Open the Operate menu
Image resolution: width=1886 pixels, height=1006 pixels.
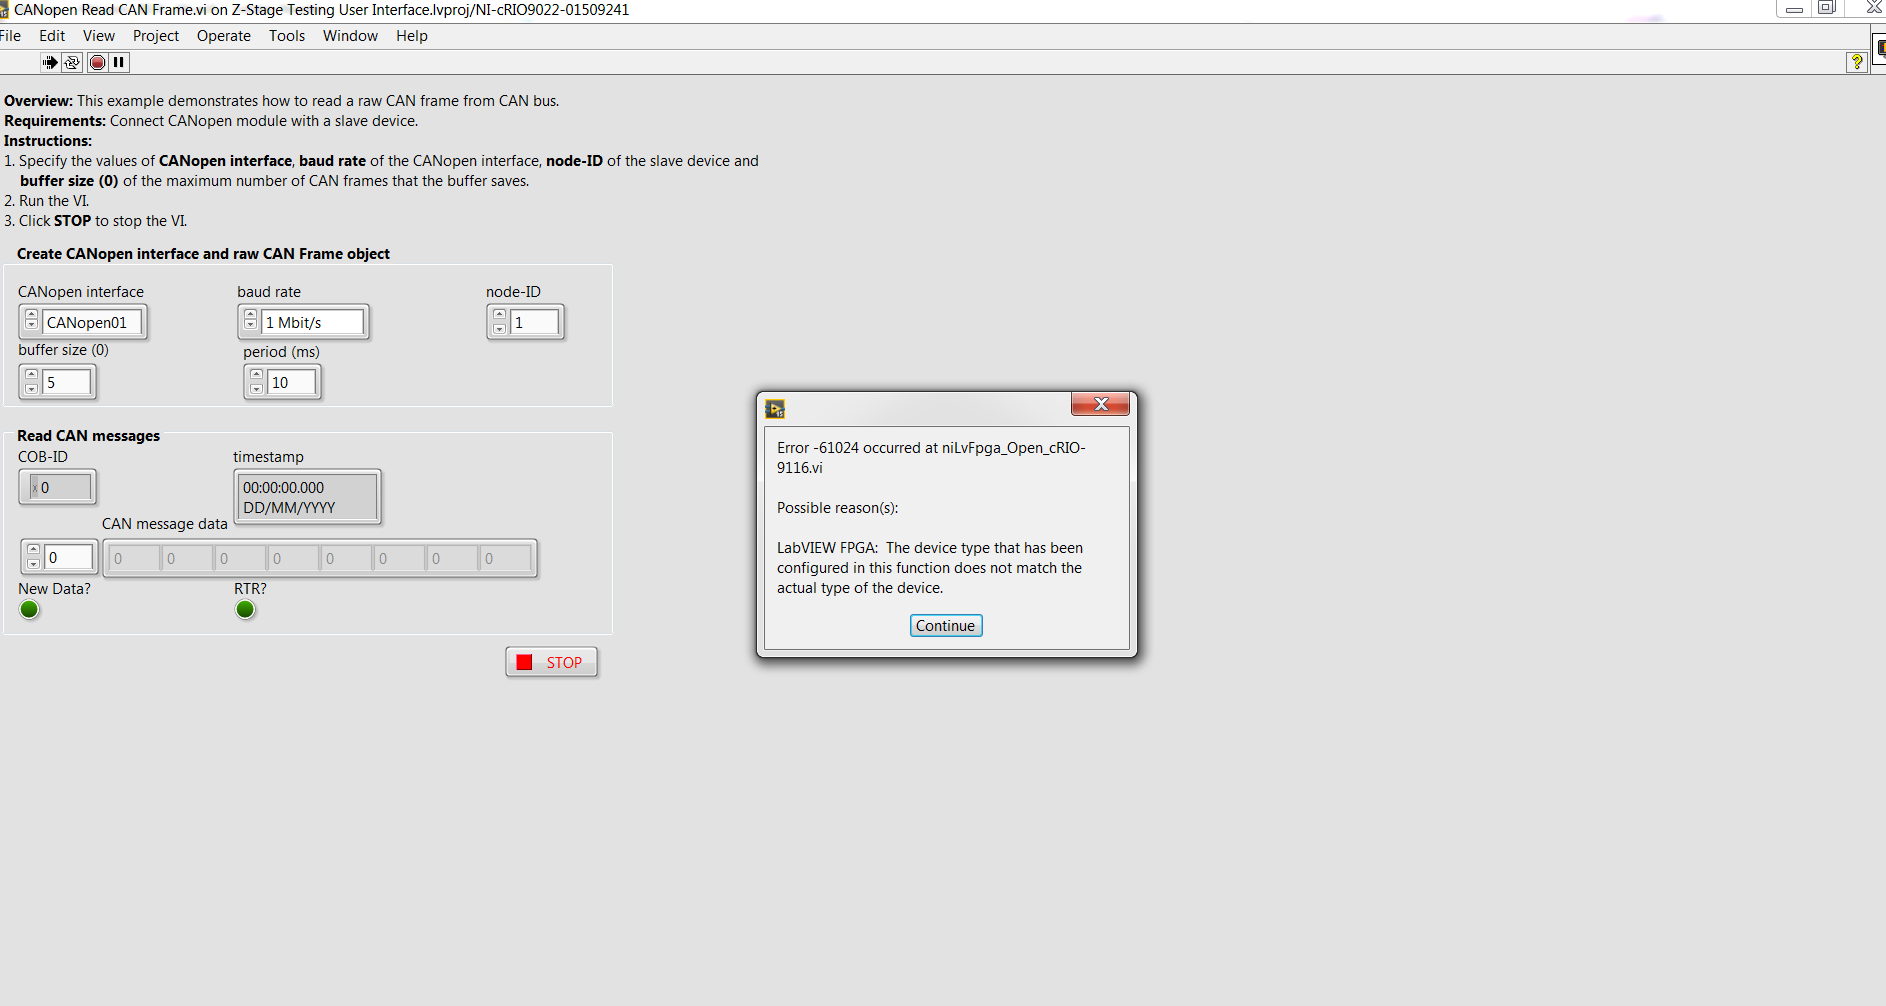[224, 36]
